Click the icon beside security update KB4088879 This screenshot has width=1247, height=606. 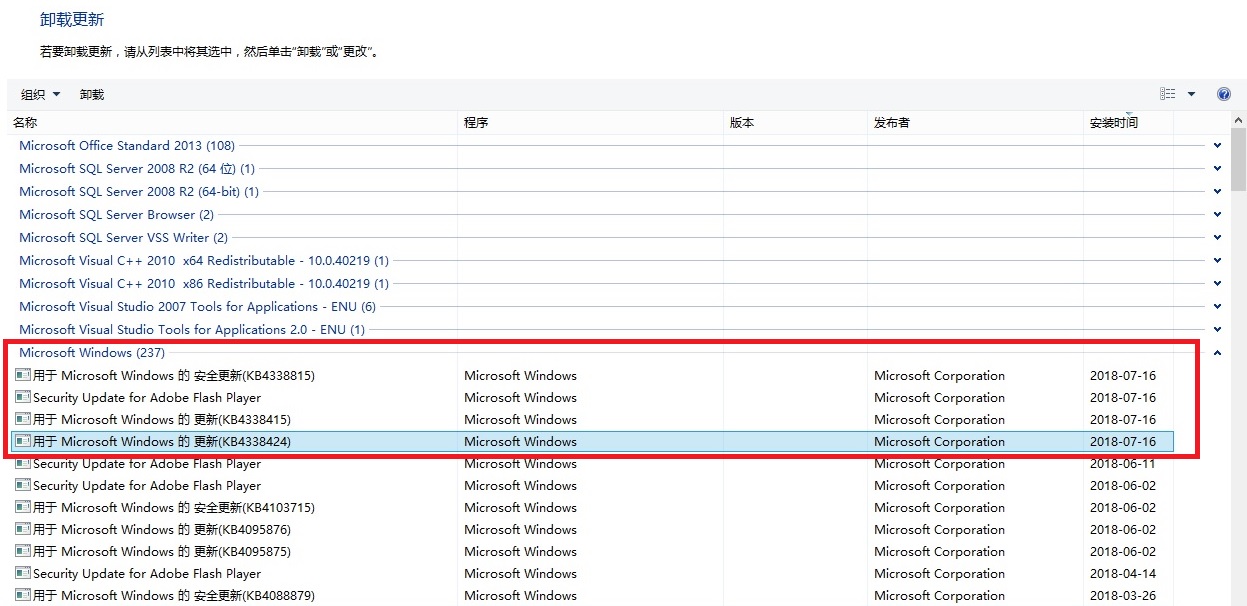click(x=23, y=596)
